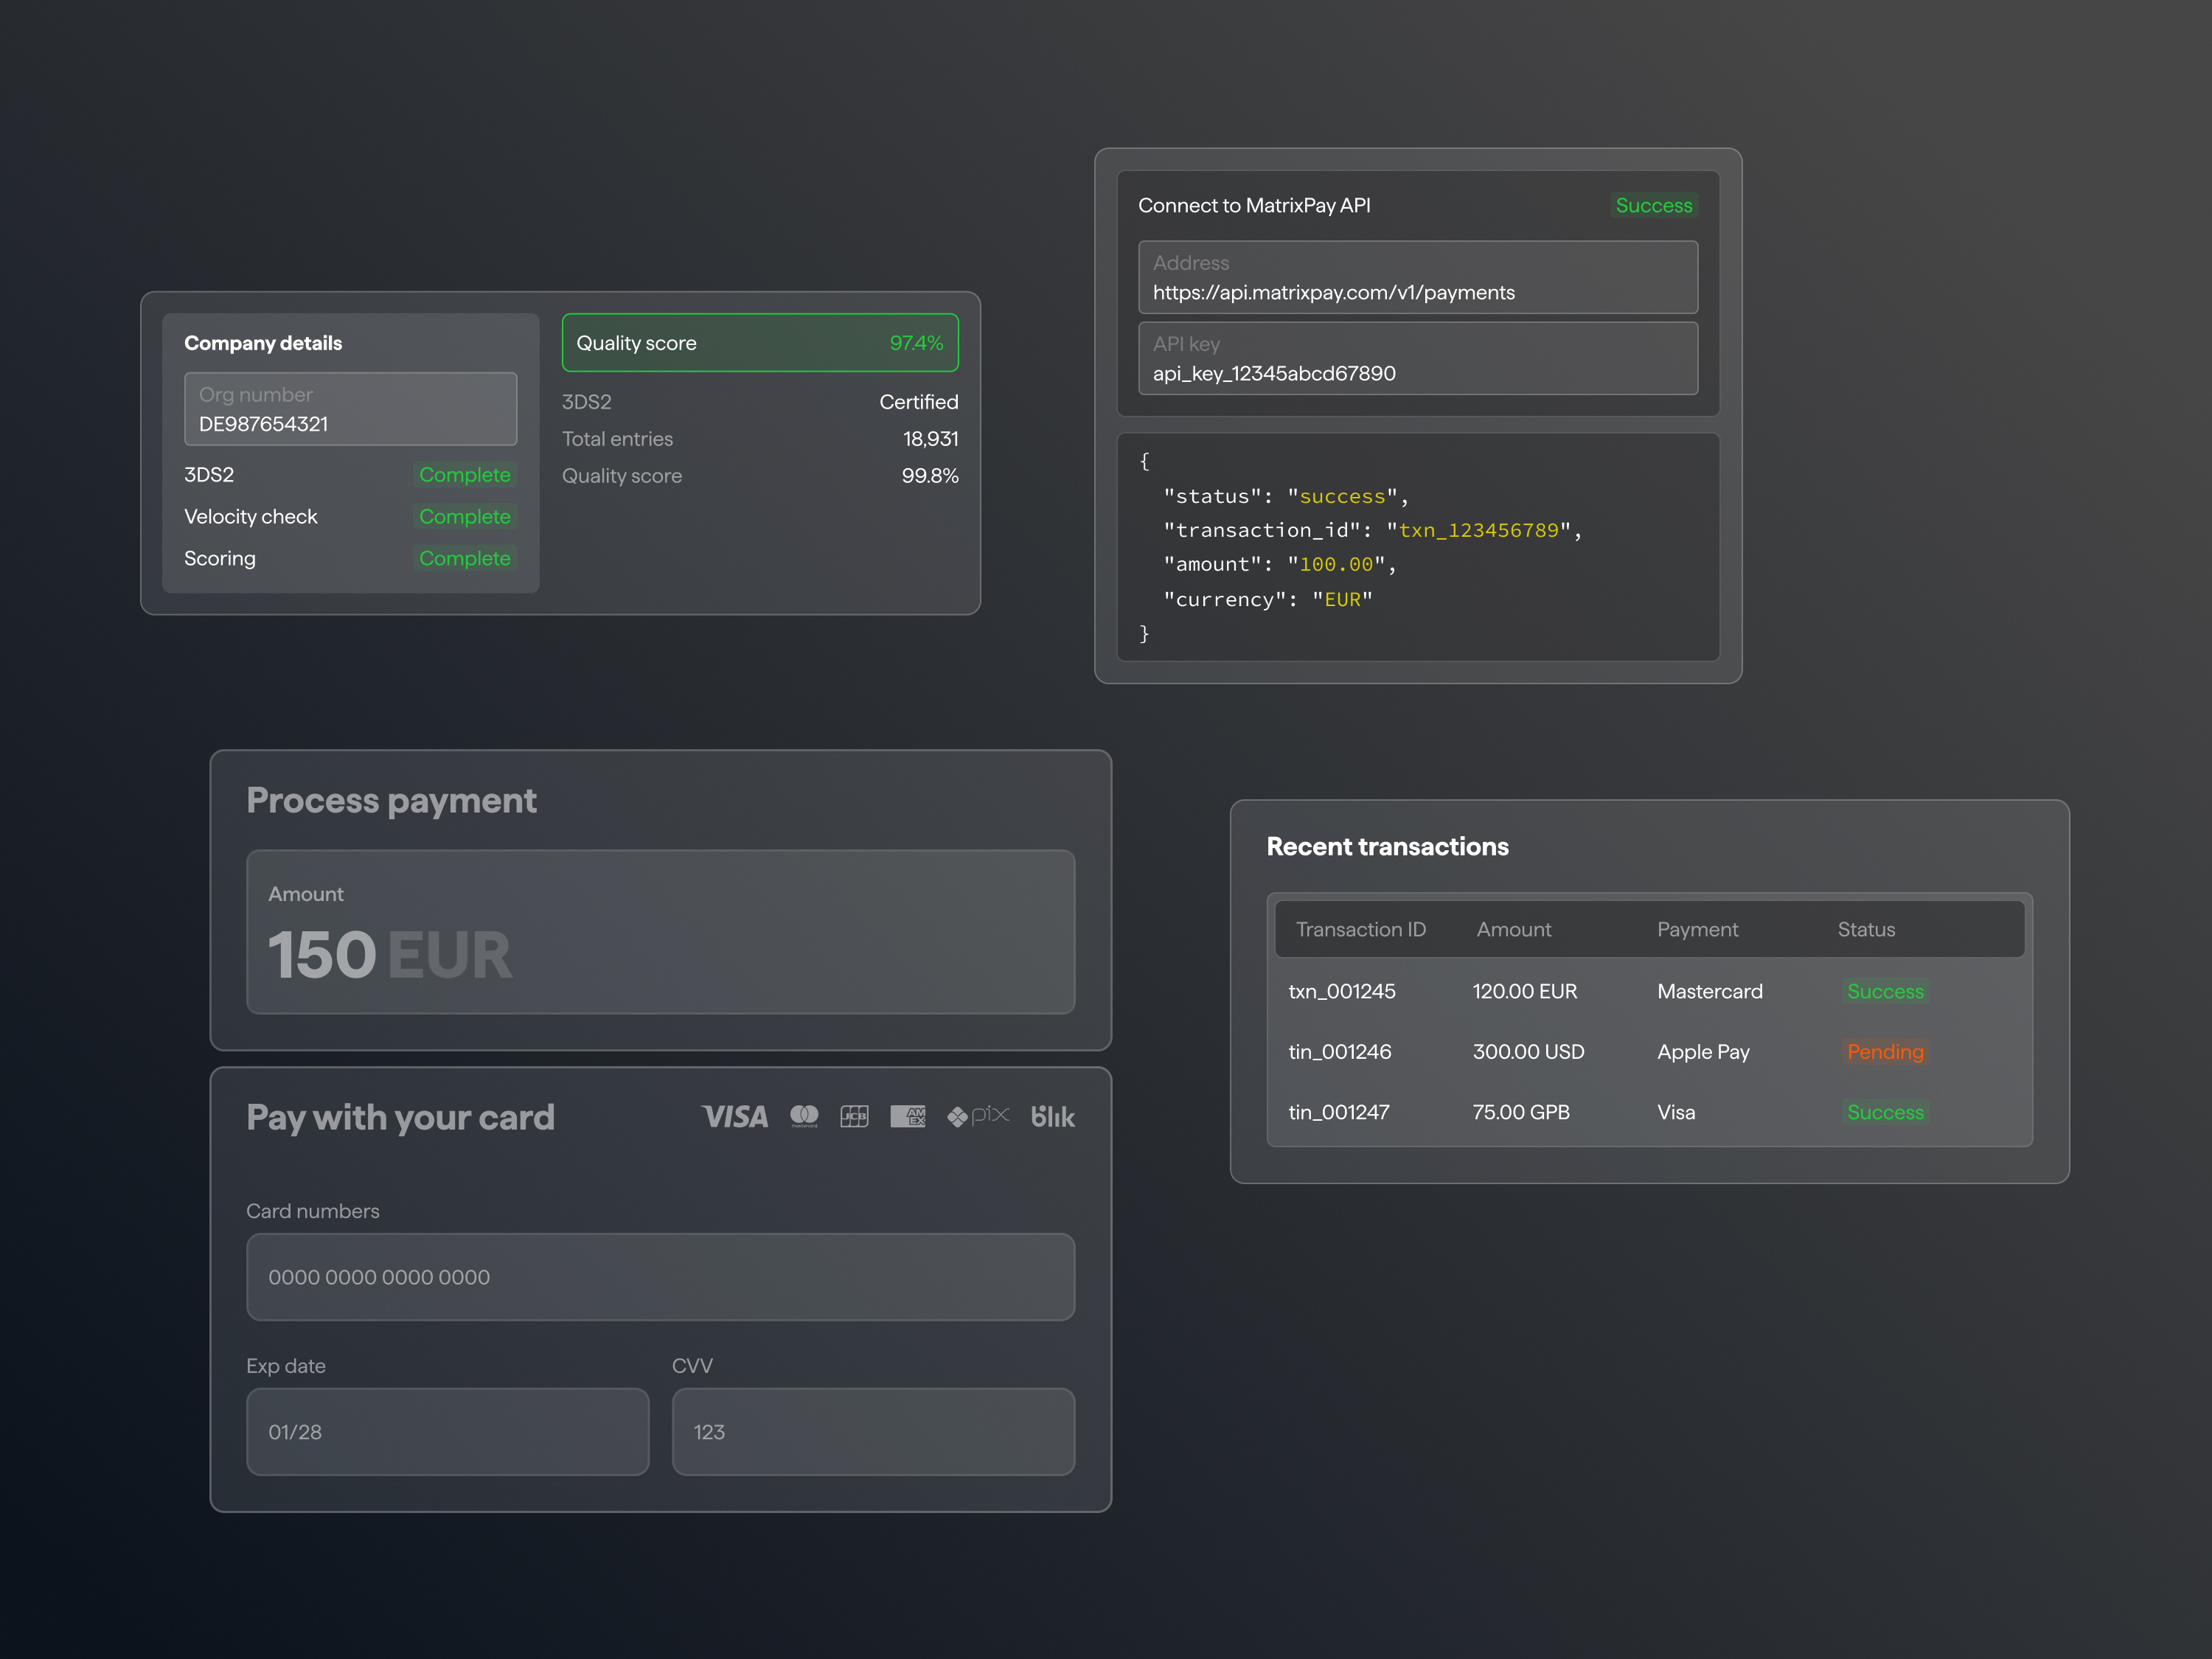
Task: Click the Card numbers input field
Action: pos(660,1277)
